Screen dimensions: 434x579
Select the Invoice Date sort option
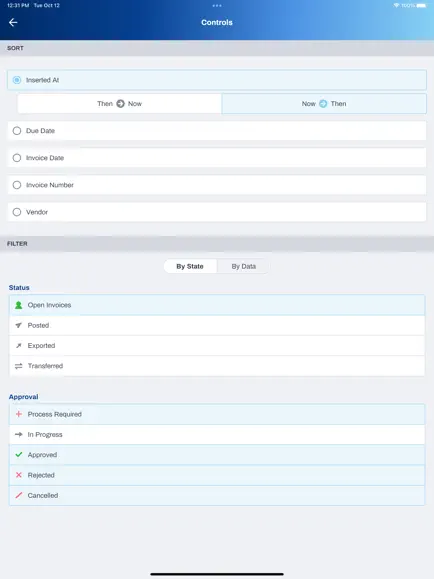point(217,158)
